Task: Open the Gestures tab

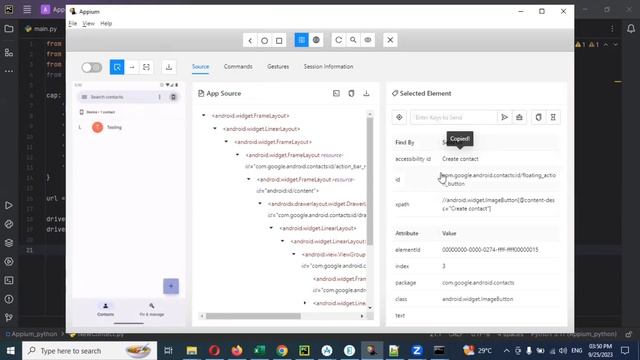Action: click(278, 67)
